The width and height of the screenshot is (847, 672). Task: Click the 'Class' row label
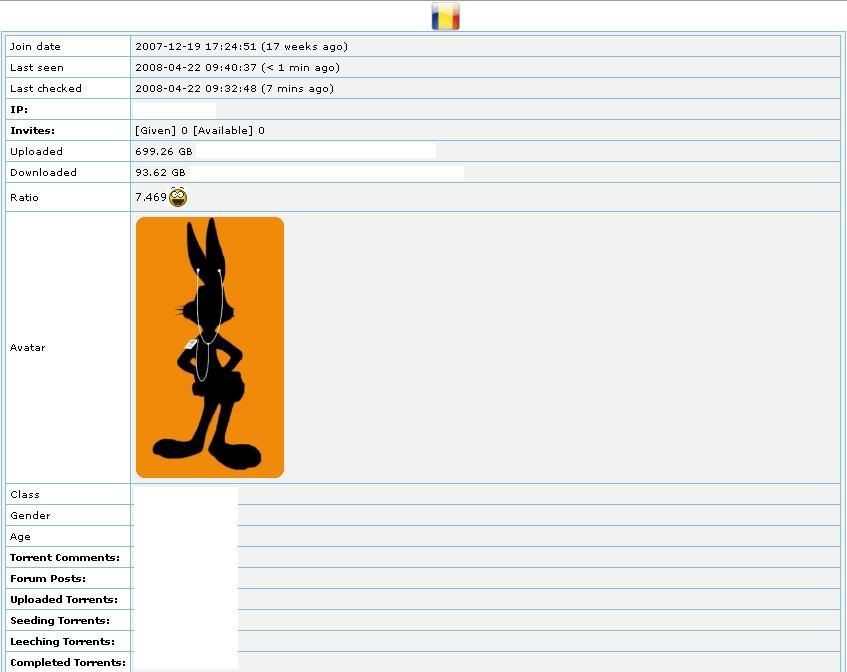[25, 495]
